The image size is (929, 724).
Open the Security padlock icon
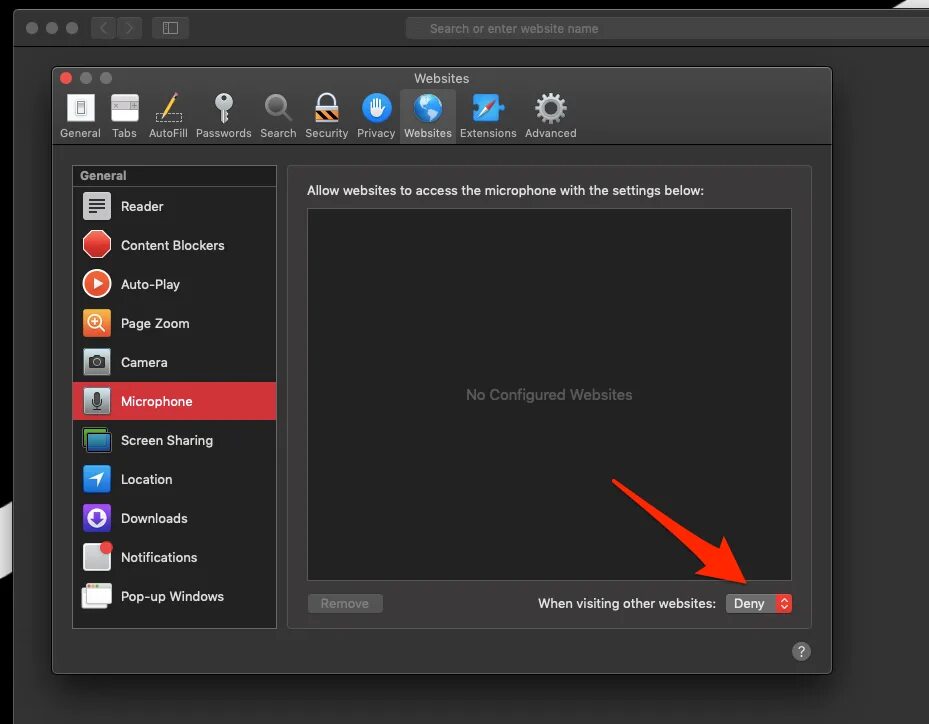coord(326,108)
